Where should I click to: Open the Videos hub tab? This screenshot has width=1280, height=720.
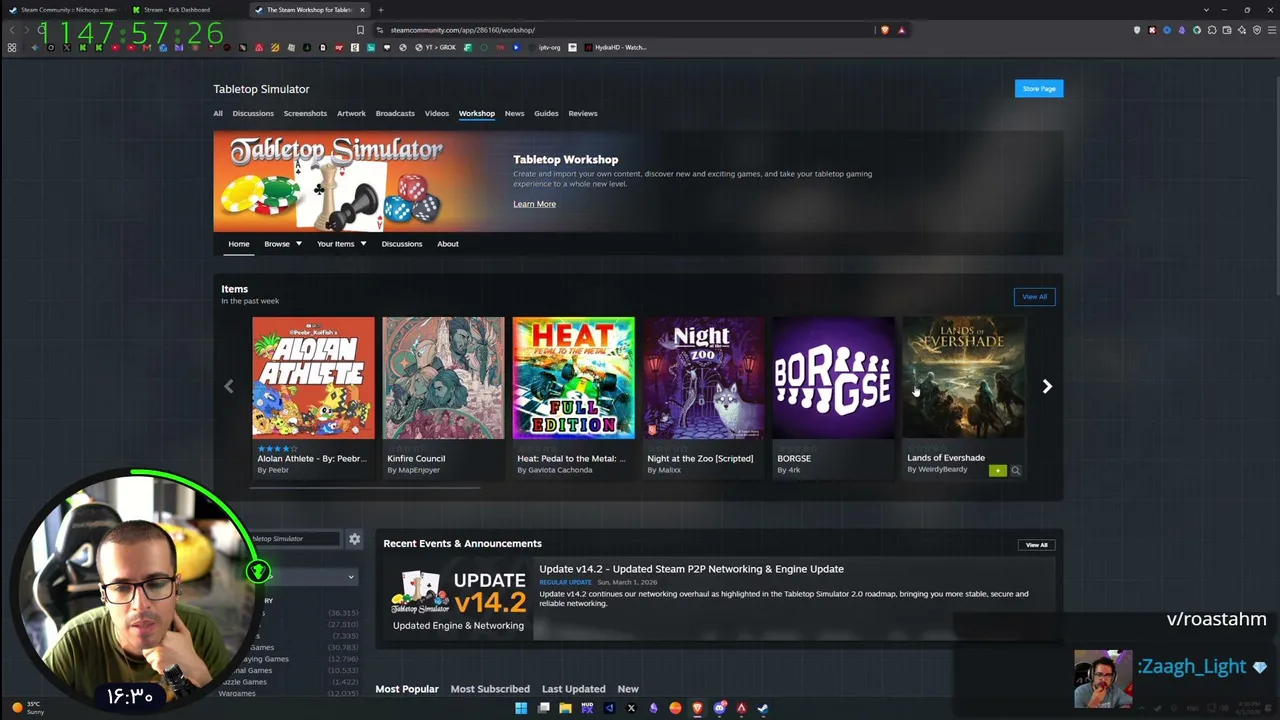437,113
